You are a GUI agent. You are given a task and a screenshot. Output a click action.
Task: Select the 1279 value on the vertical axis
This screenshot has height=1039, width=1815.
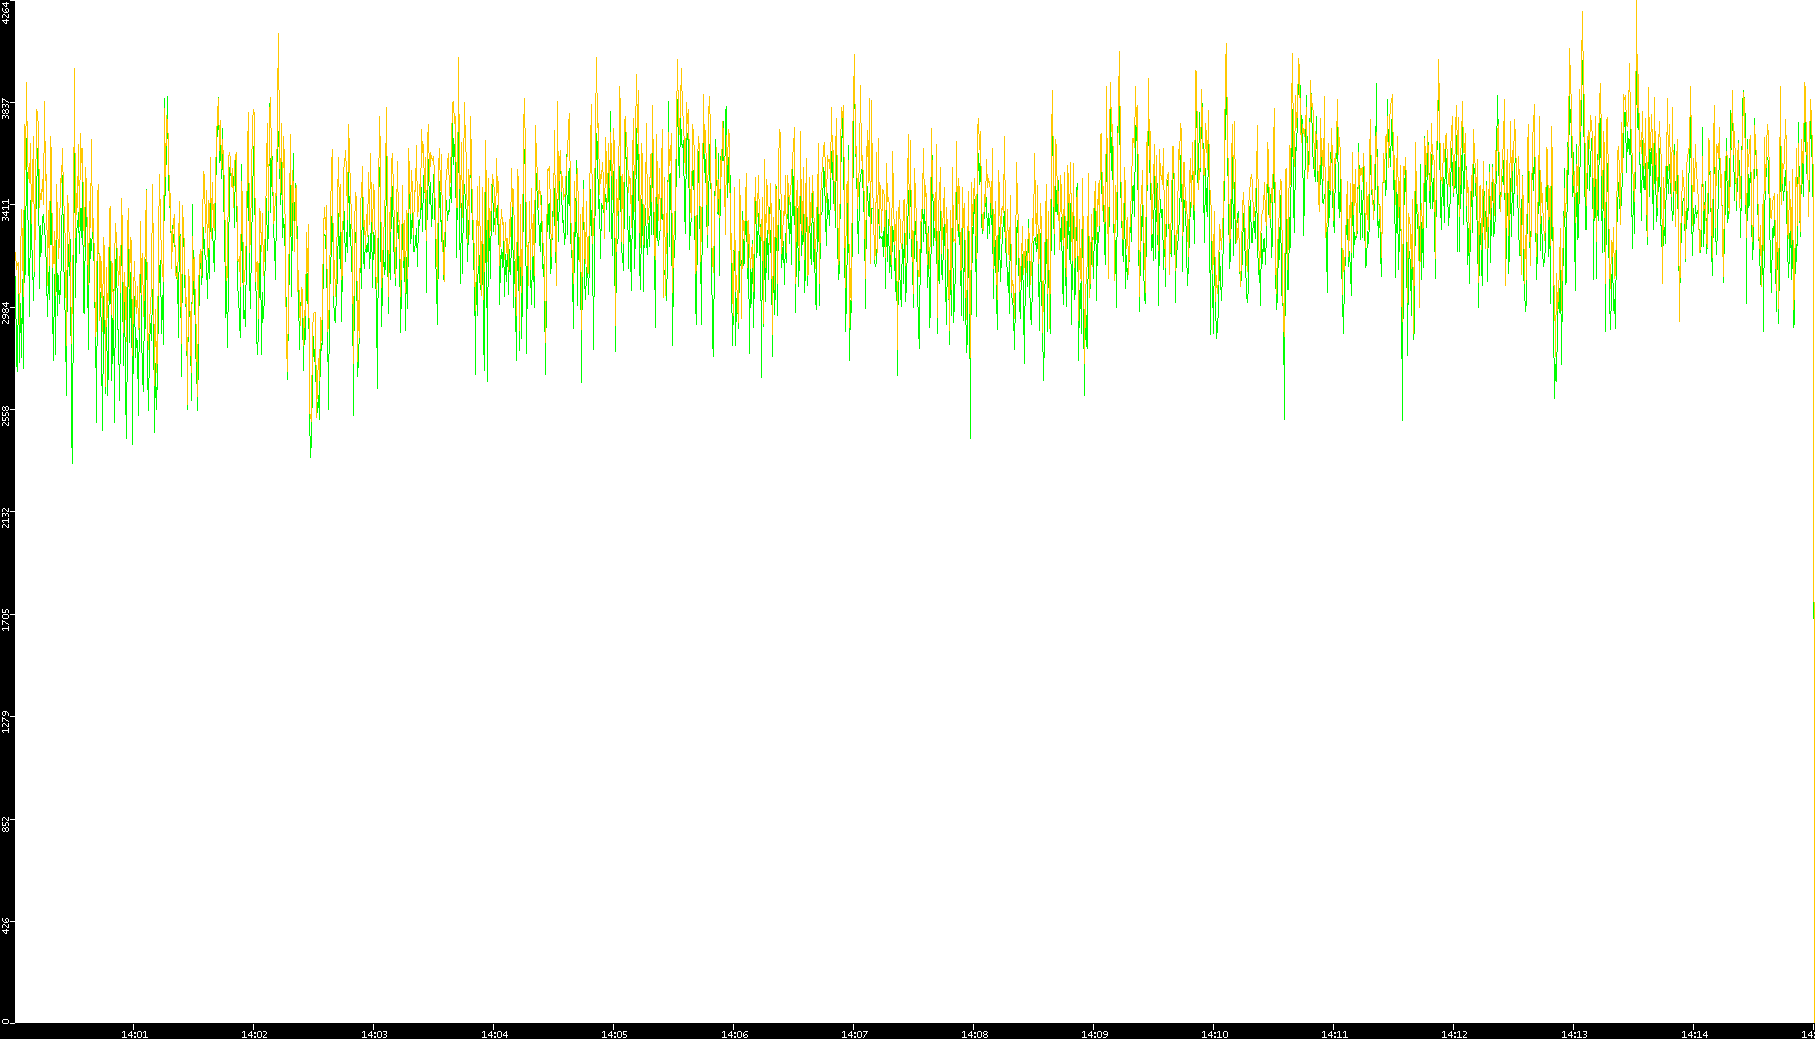coord(7,721)
